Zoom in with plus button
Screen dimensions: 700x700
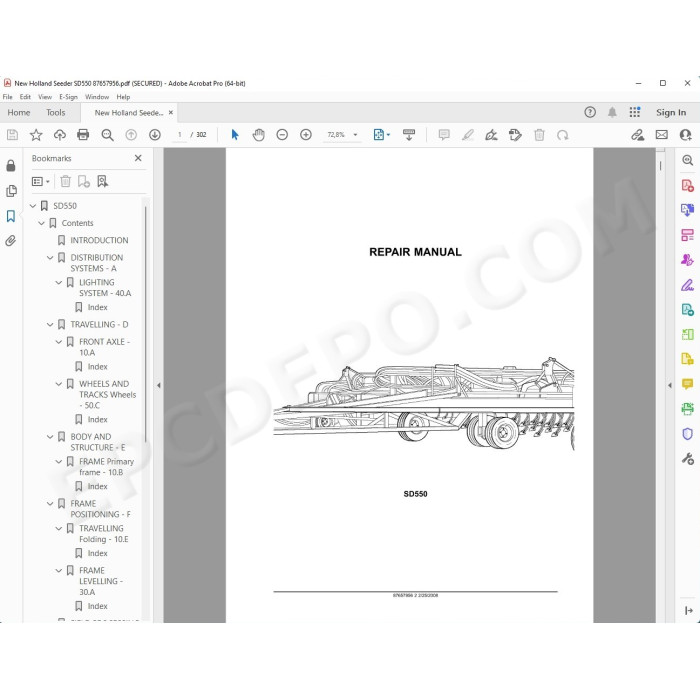306,135
